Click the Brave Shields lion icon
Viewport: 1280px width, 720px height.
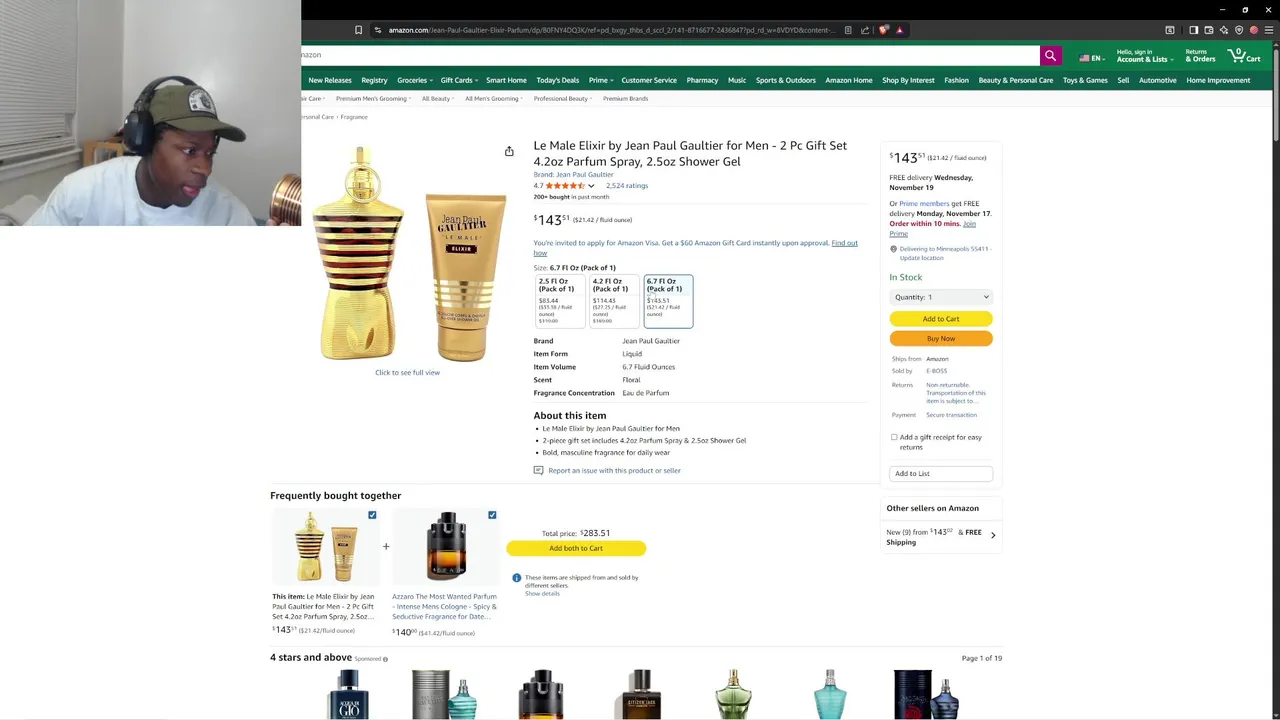883,30
